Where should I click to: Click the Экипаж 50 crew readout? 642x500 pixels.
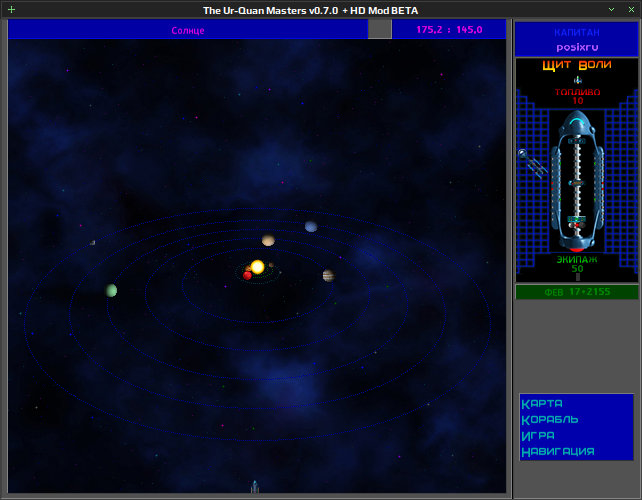(577, 264)
